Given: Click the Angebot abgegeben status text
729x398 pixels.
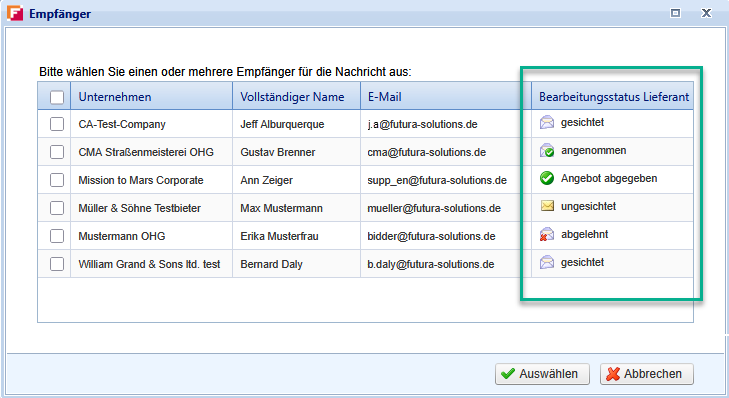Looking at the screenshot, I should 609,178.
